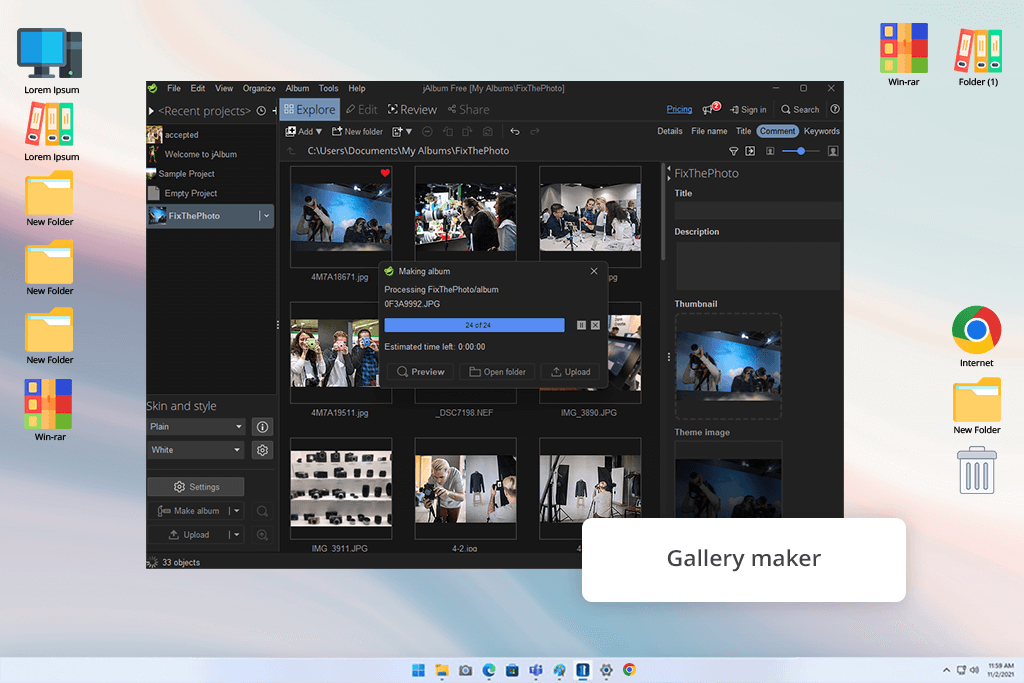Image resolution: width=1024 pixels, height=683 pixels.
Task: Click Preview in the Making album dialog
Action: 421,372
